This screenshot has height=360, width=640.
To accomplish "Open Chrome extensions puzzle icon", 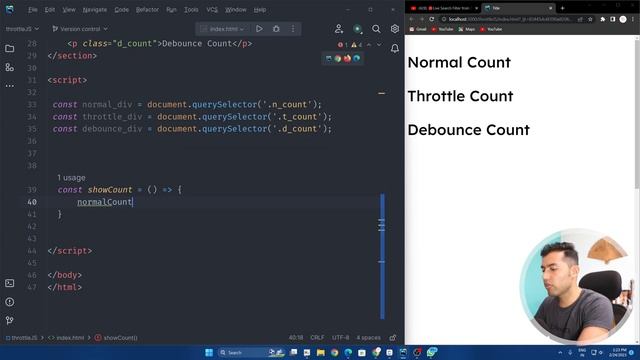I will pos(602,19).
